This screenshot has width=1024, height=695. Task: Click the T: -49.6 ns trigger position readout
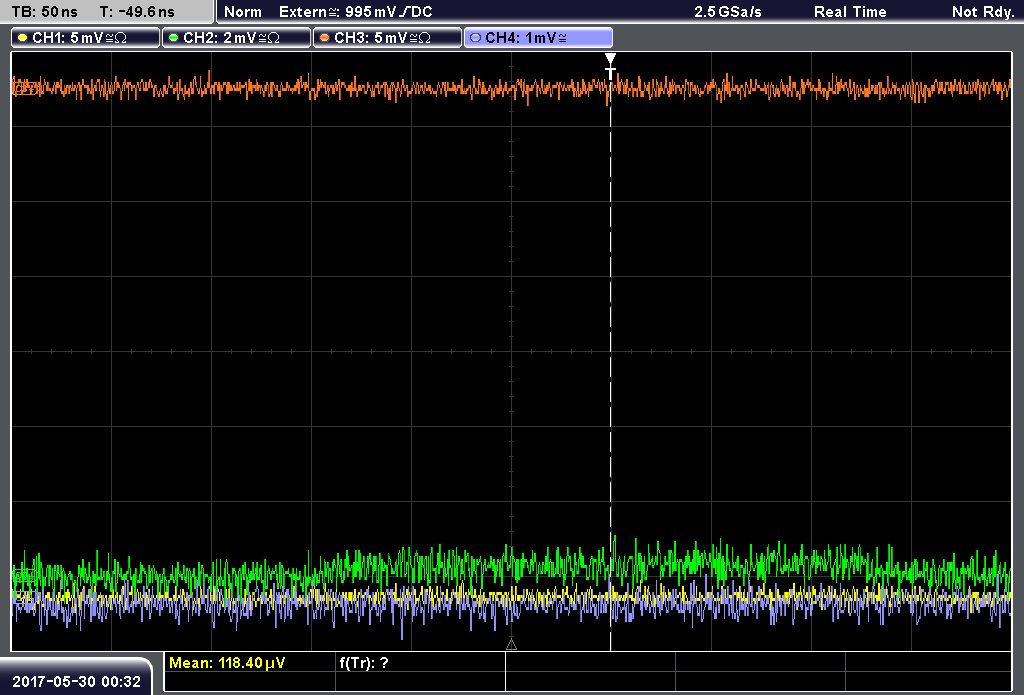click(137, 12)
